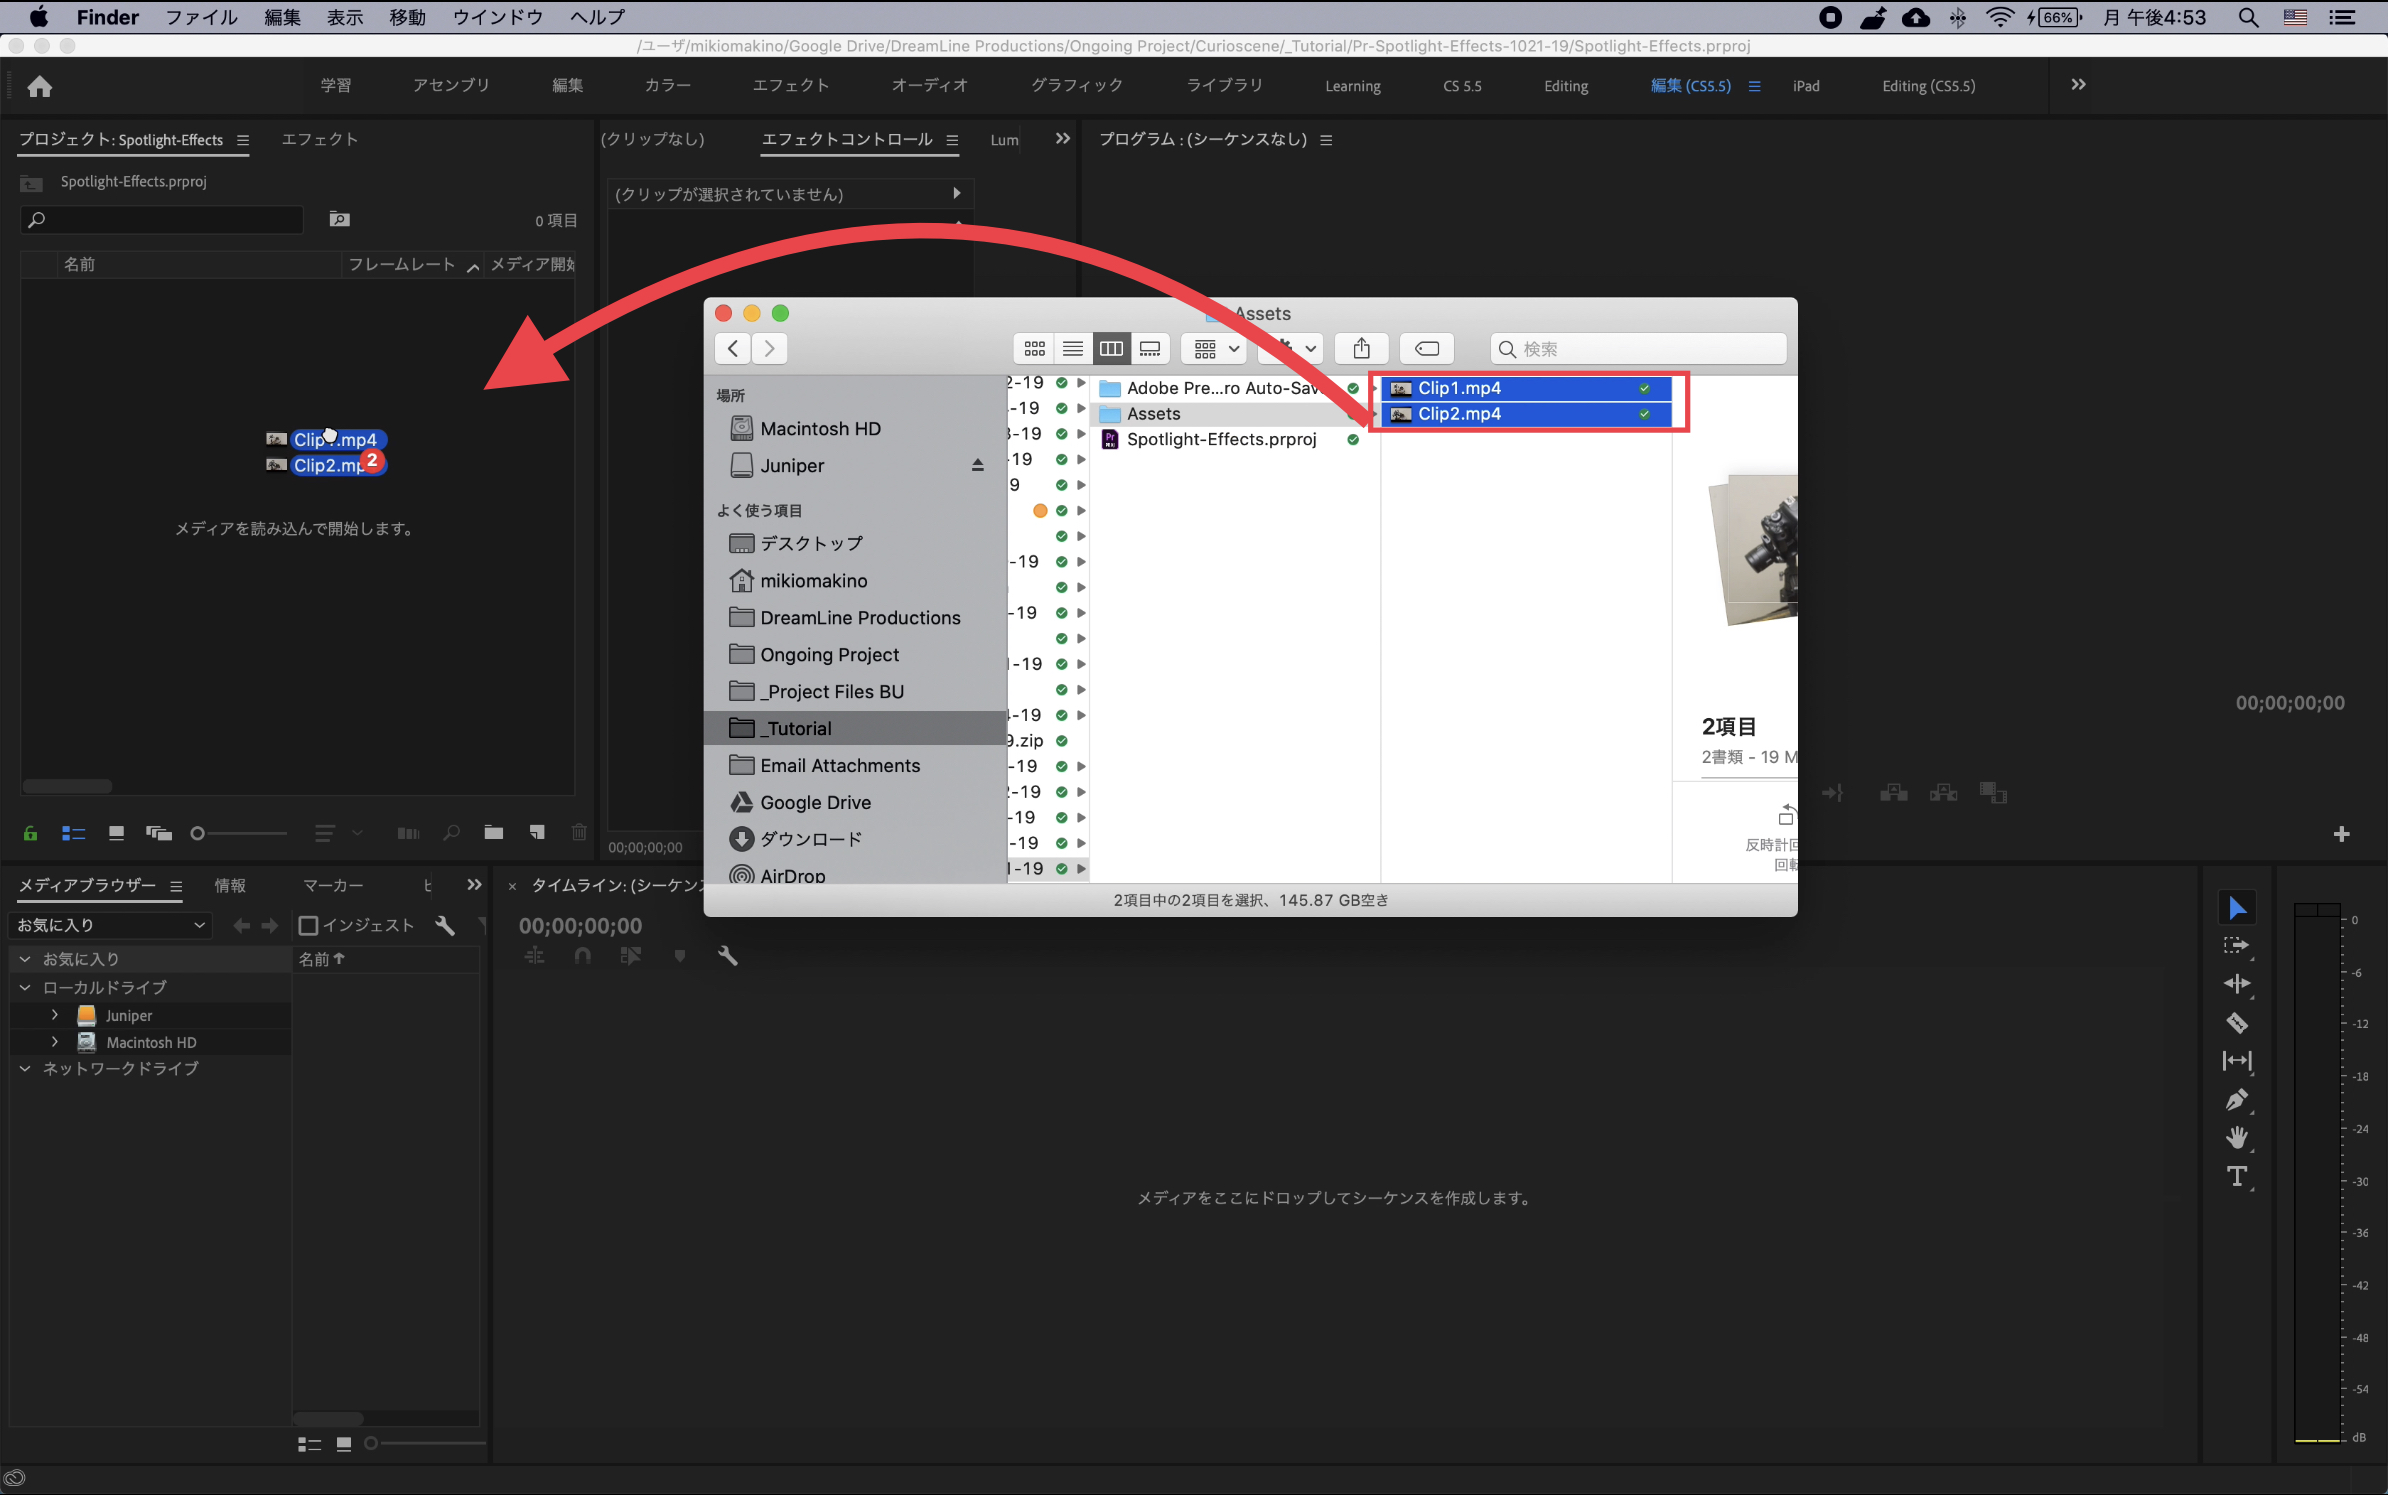Select the Type tool
2388x1495 pixels.
tap(2237, 1173)
